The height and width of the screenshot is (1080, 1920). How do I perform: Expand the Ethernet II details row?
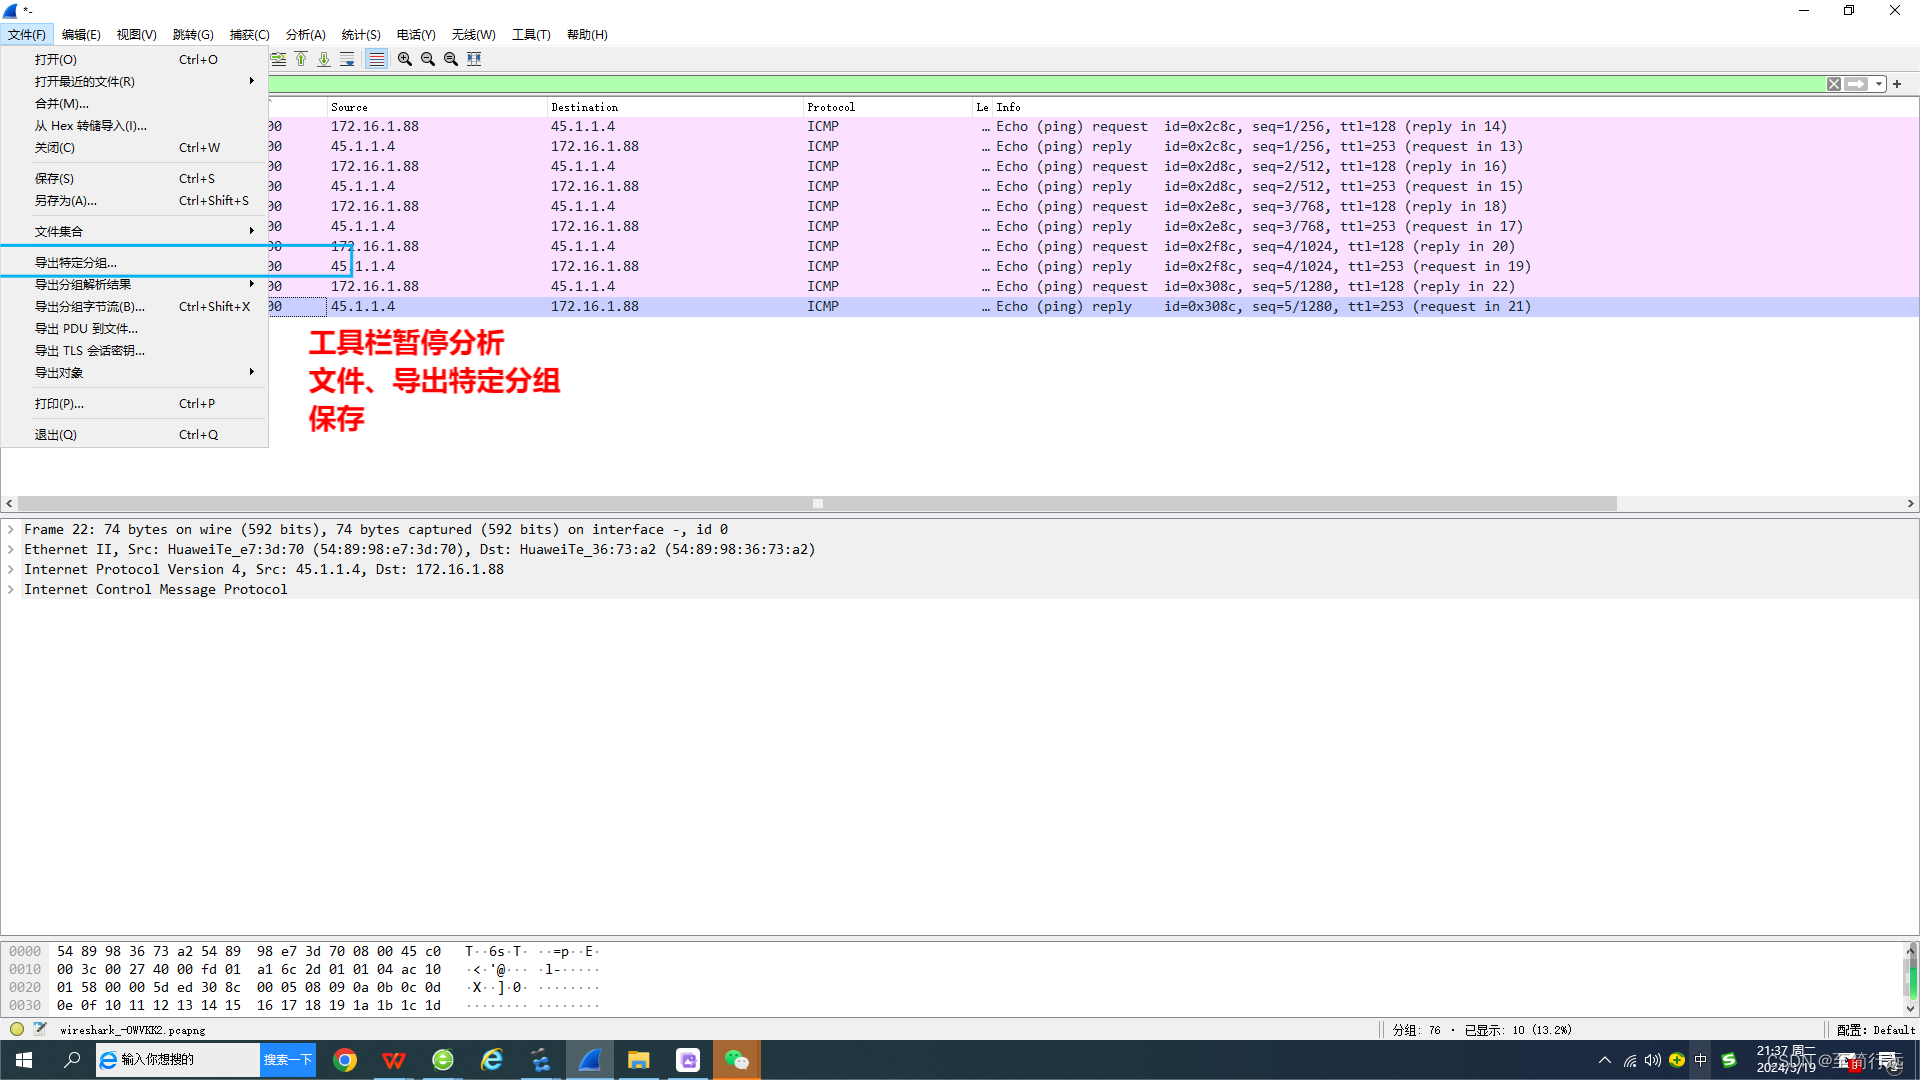coord(11,549)
